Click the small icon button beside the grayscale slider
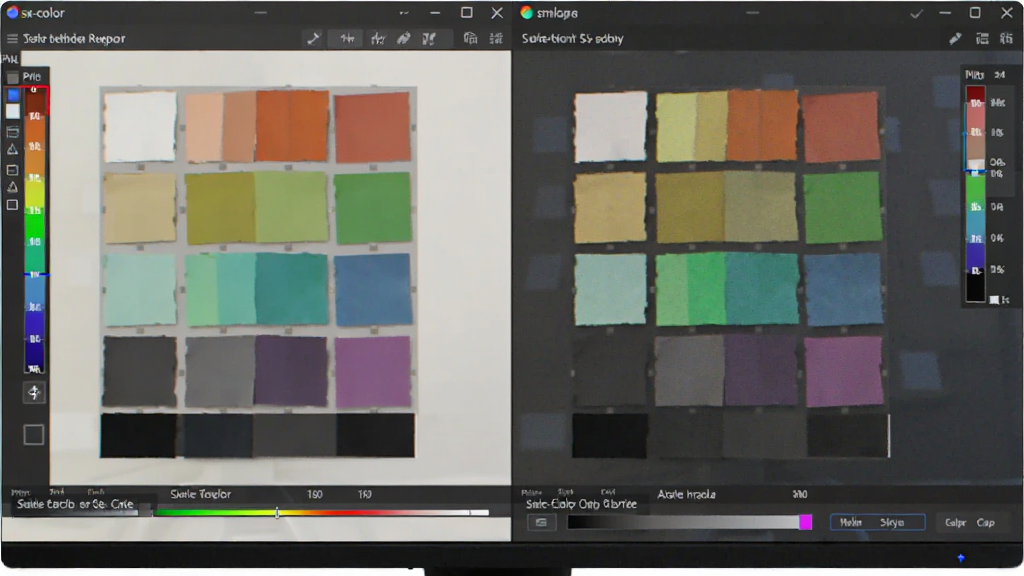The image size is (1024, 576). point(541,522)
